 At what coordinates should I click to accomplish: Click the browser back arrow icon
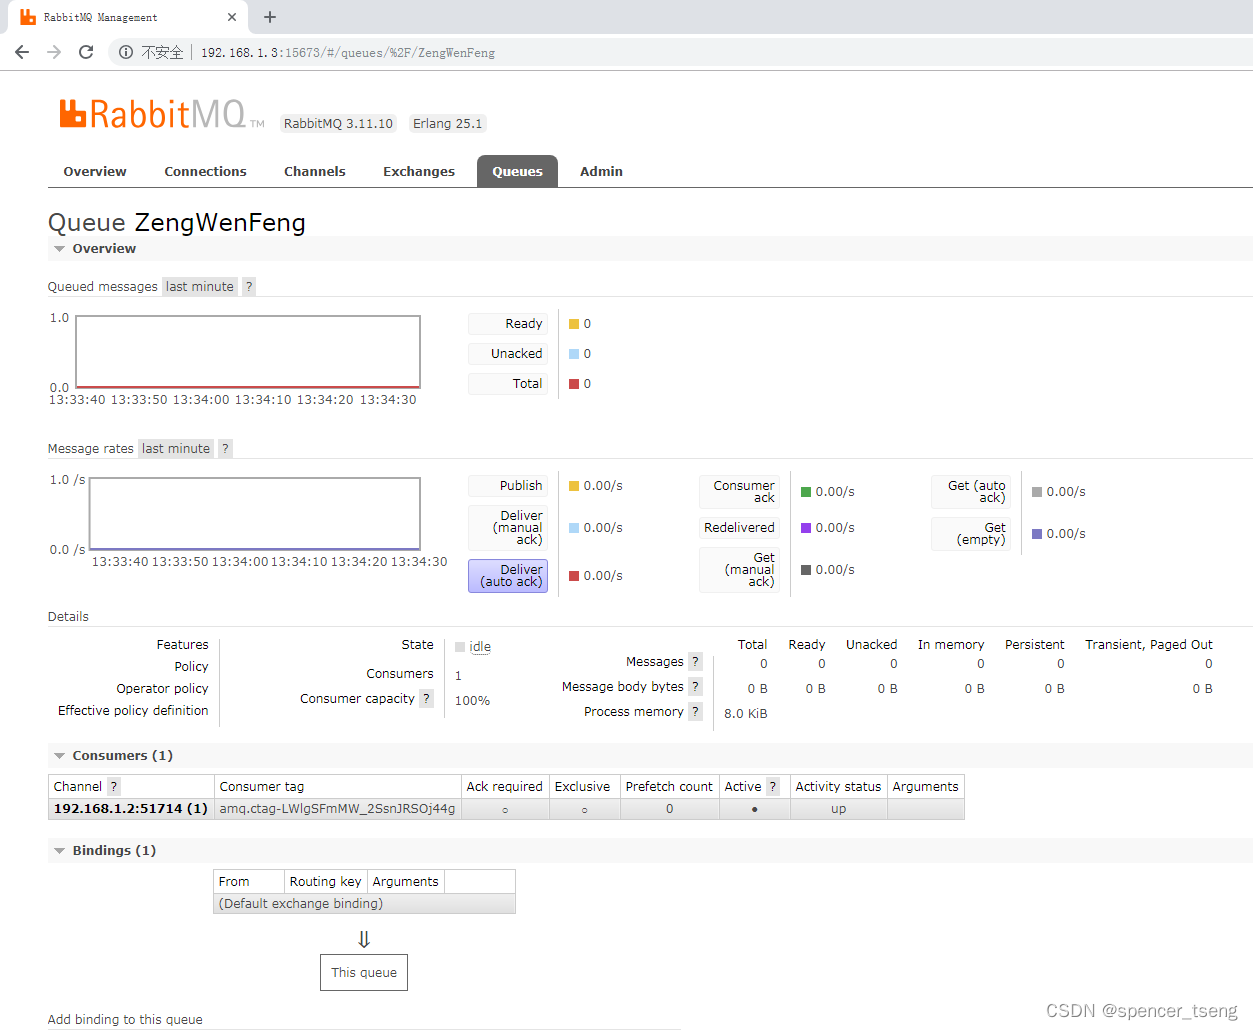pos(21,52)
